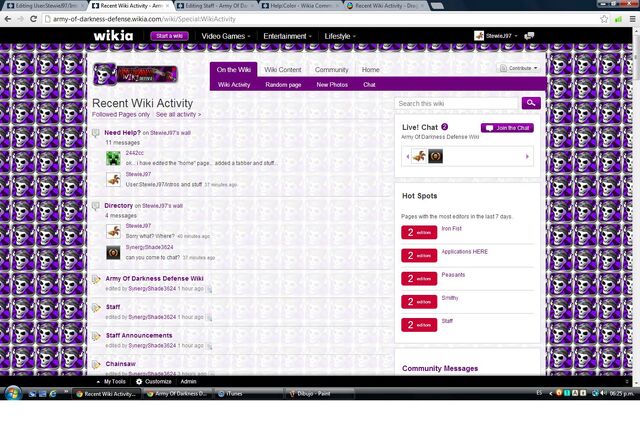Click Directory thread bubble icon
Viewport: 640px width, 427px height.
pyautogui.click(x=96, y=206)
